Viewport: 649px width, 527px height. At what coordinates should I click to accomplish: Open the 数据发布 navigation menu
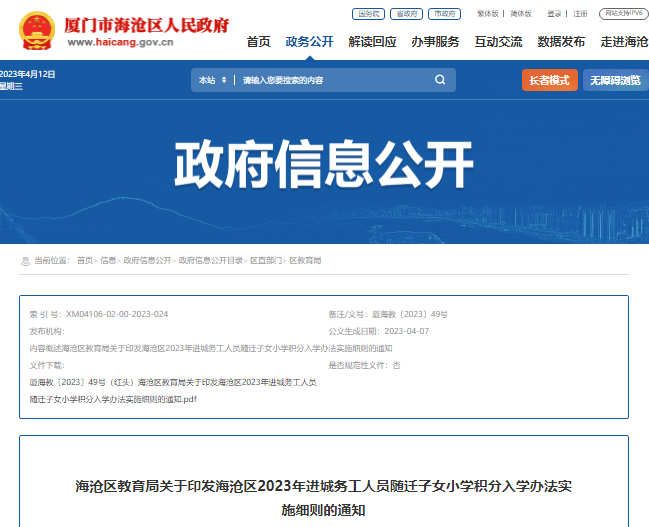coord(561,42)
